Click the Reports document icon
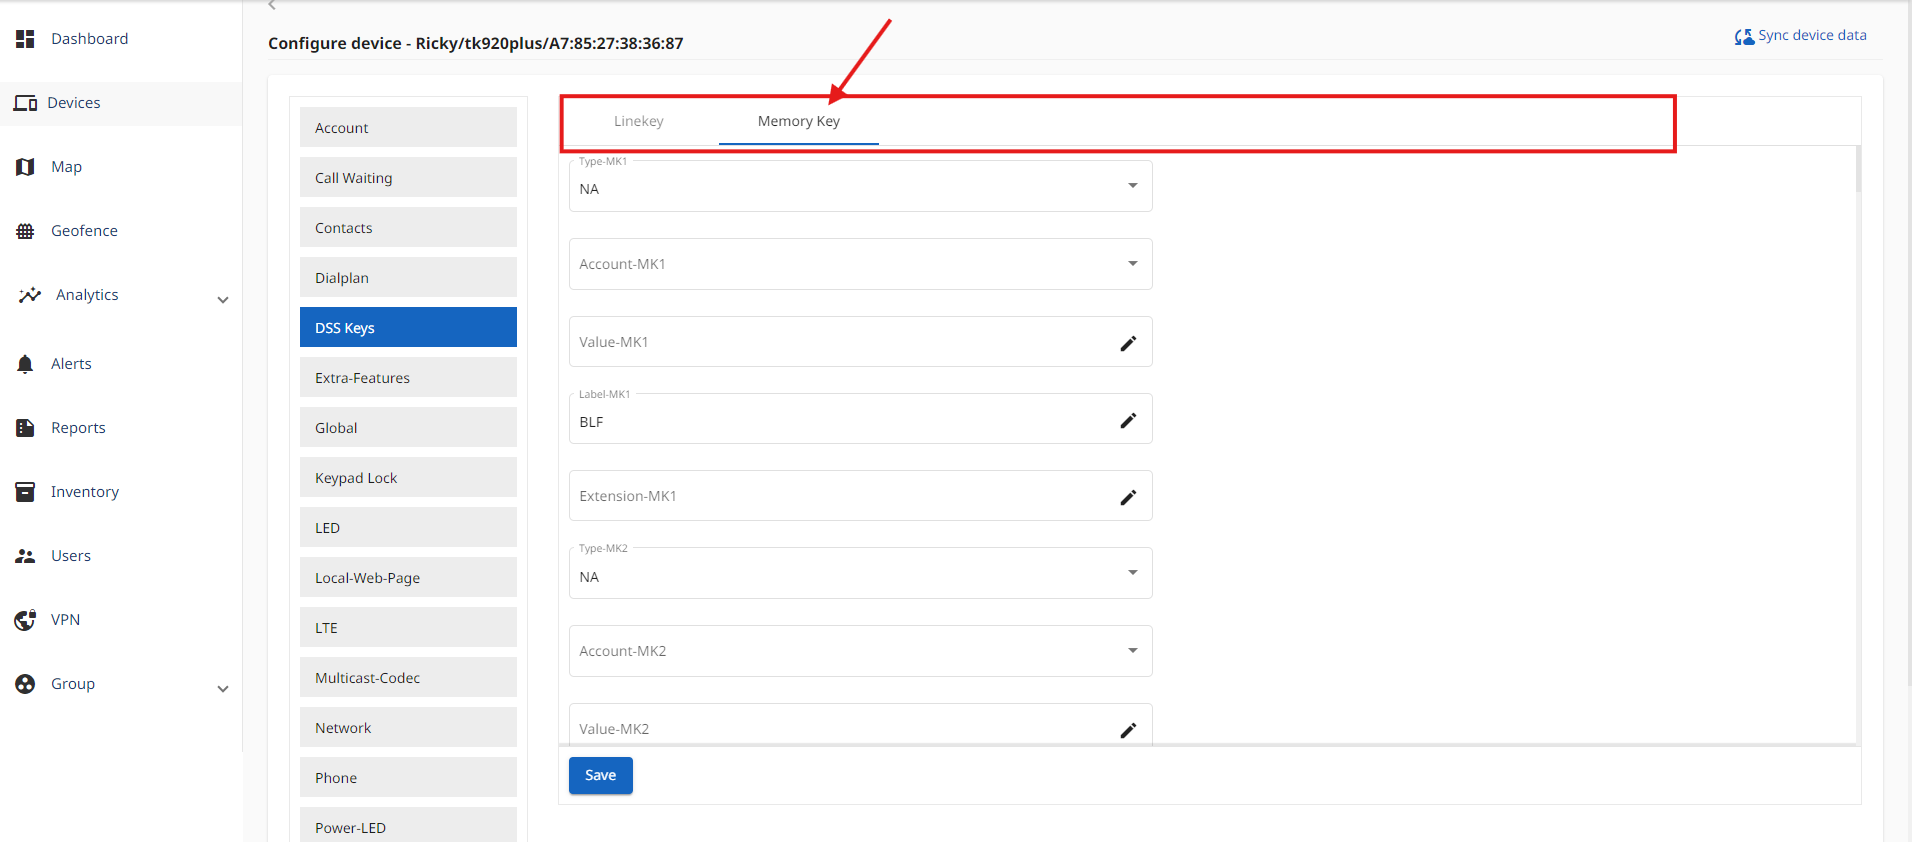This screenshot has width=1912, height=842. coord(25,428)
